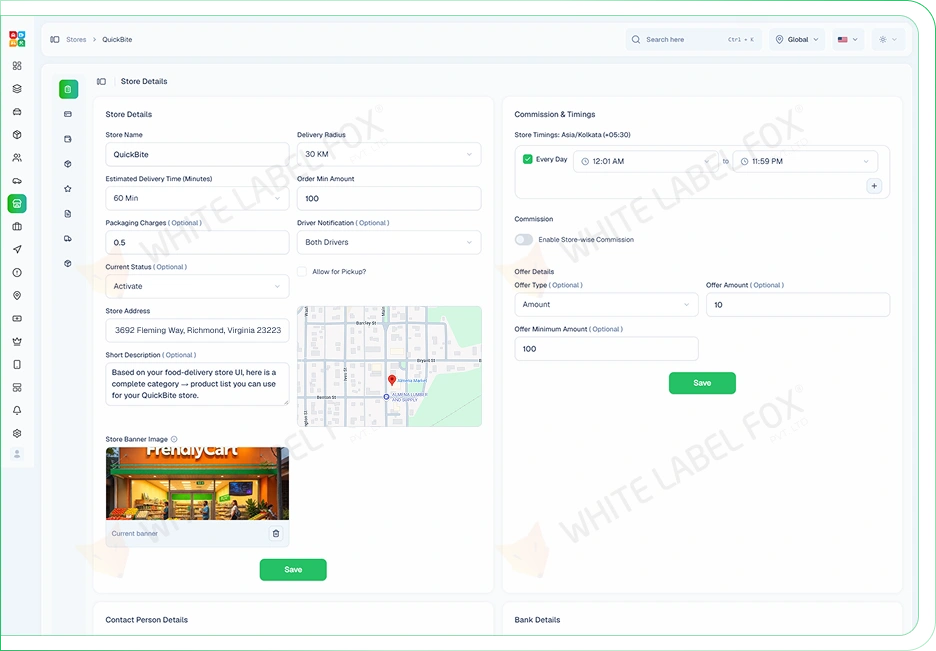The image size is (936, 651).
Task: Expand the Offer Type Amount dropdown
Action: coord(606,304)
